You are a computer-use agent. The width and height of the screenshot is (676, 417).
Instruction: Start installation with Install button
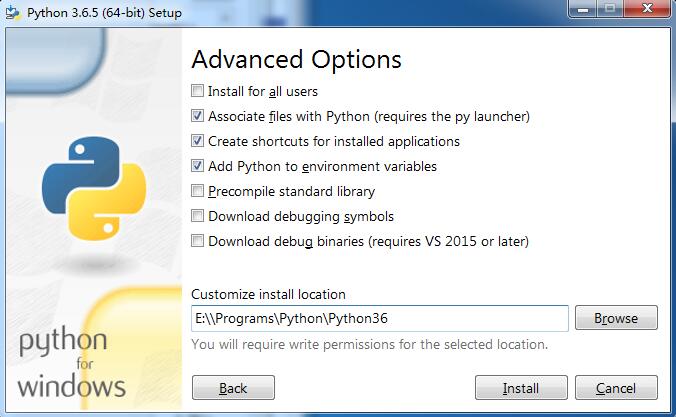521,388
